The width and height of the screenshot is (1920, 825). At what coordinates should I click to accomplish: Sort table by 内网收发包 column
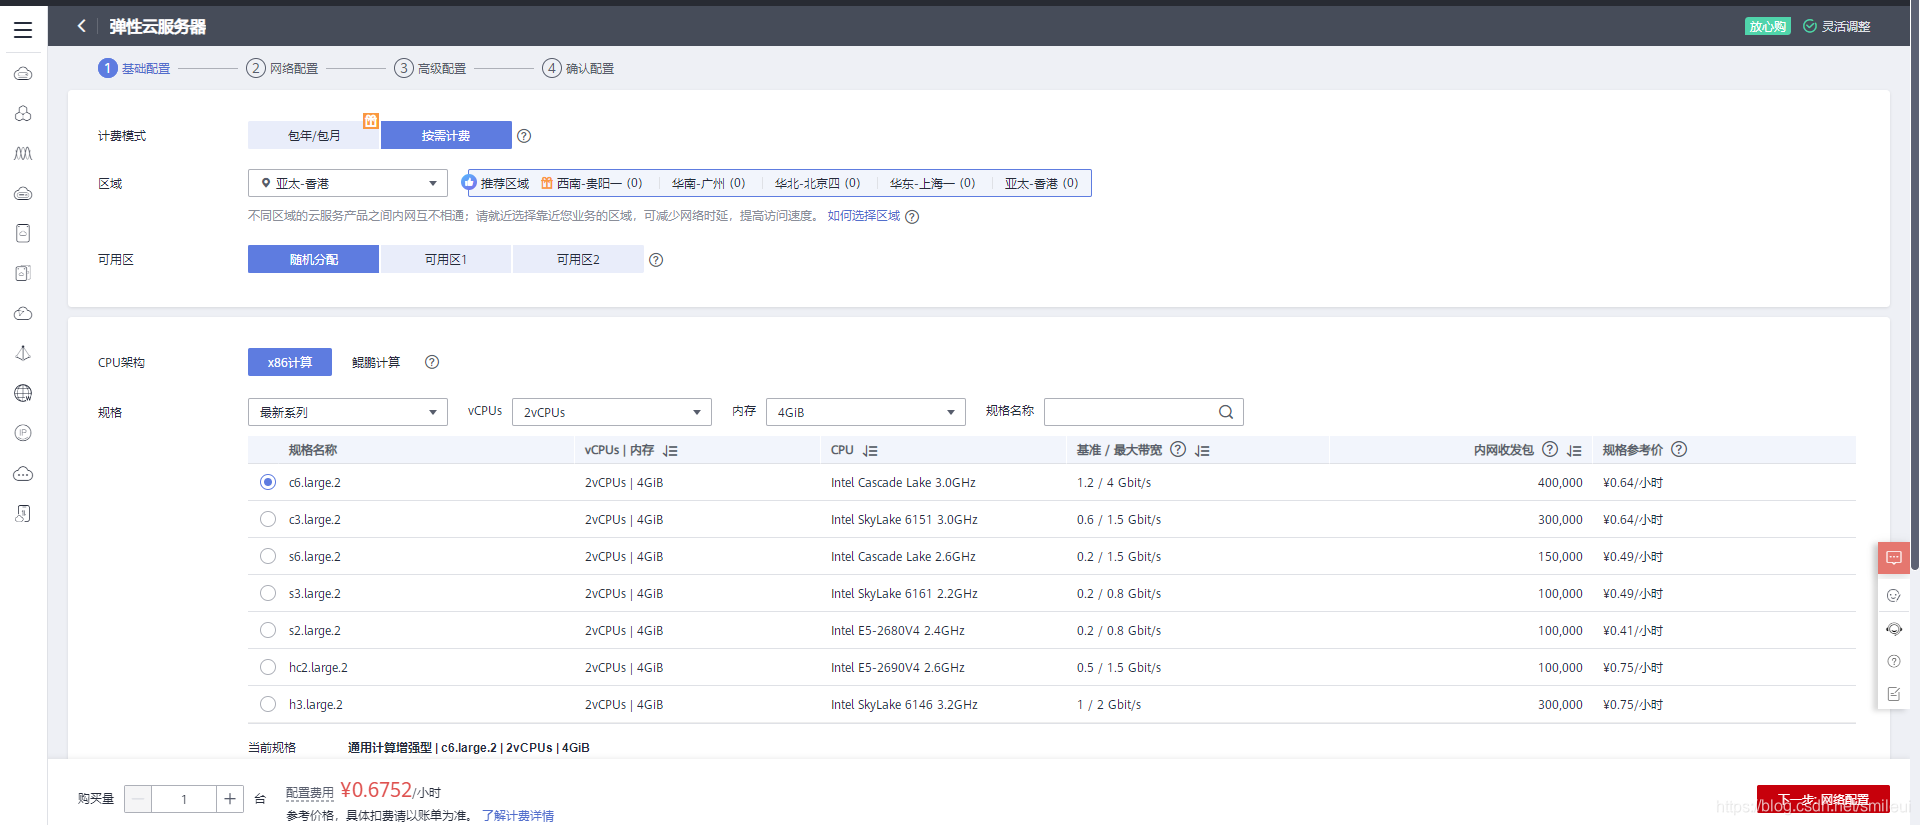1574,451
